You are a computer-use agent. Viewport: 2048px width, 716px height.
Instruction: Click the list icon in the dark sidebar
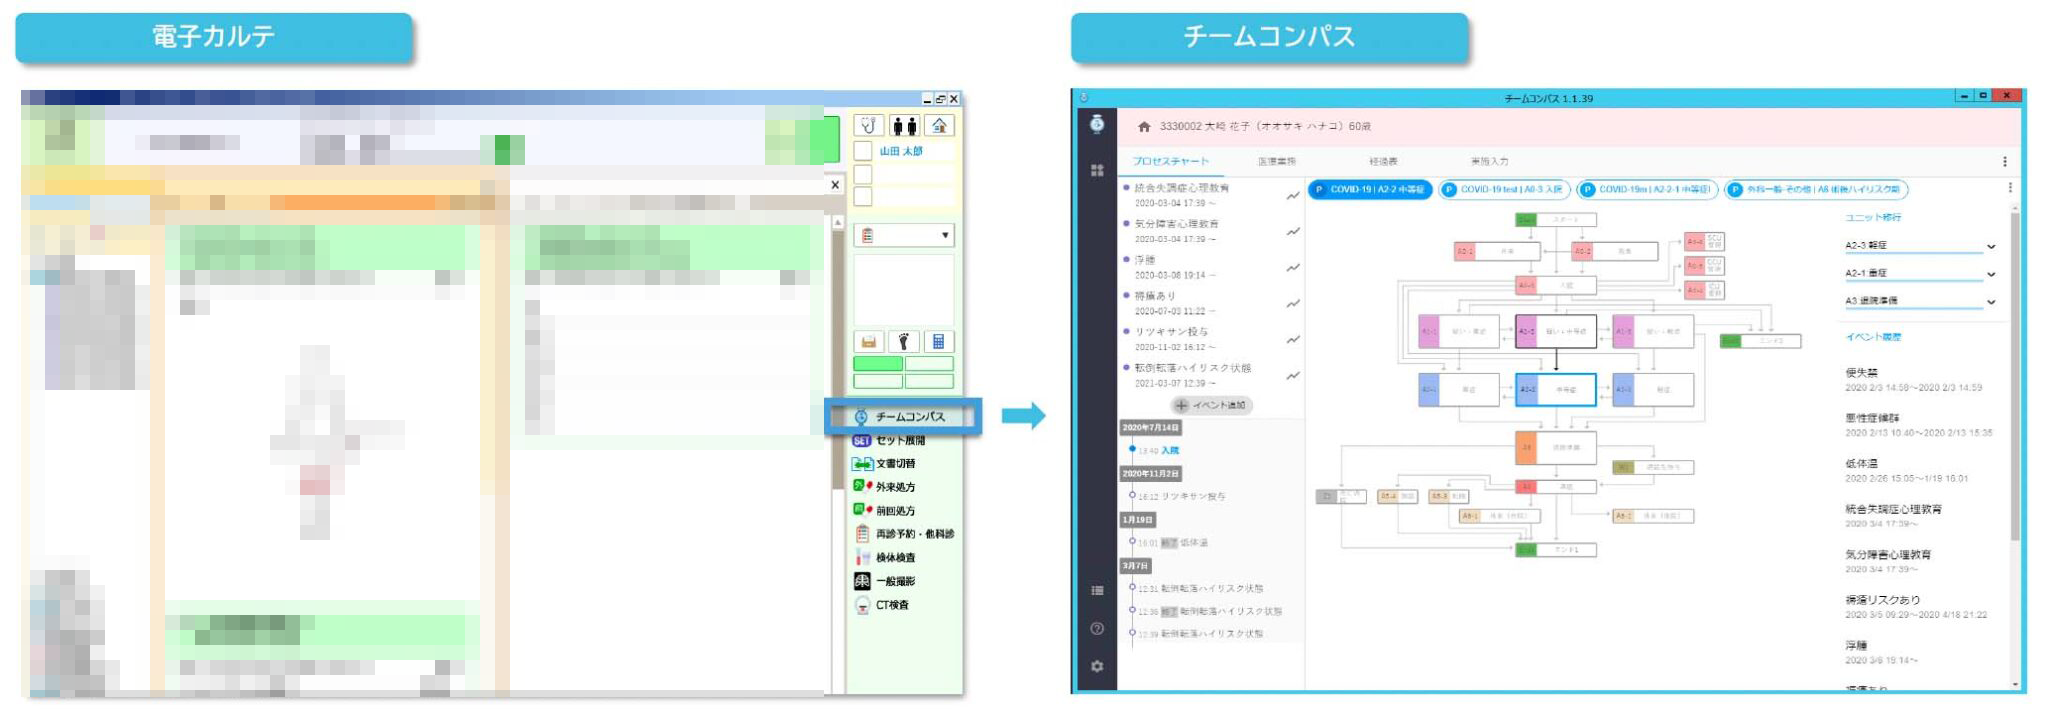pyautogui.click(x=1097, y=590)
